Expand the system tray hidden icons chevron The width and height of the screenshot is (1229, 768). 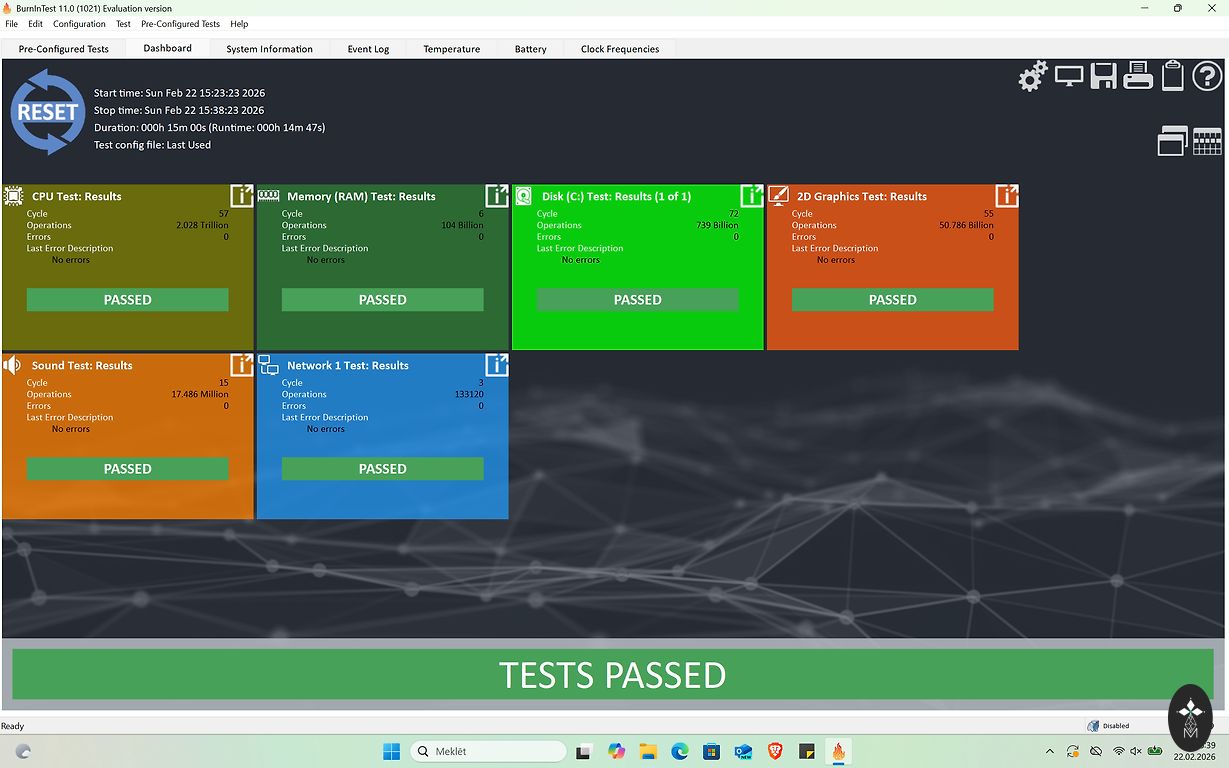1049,751
